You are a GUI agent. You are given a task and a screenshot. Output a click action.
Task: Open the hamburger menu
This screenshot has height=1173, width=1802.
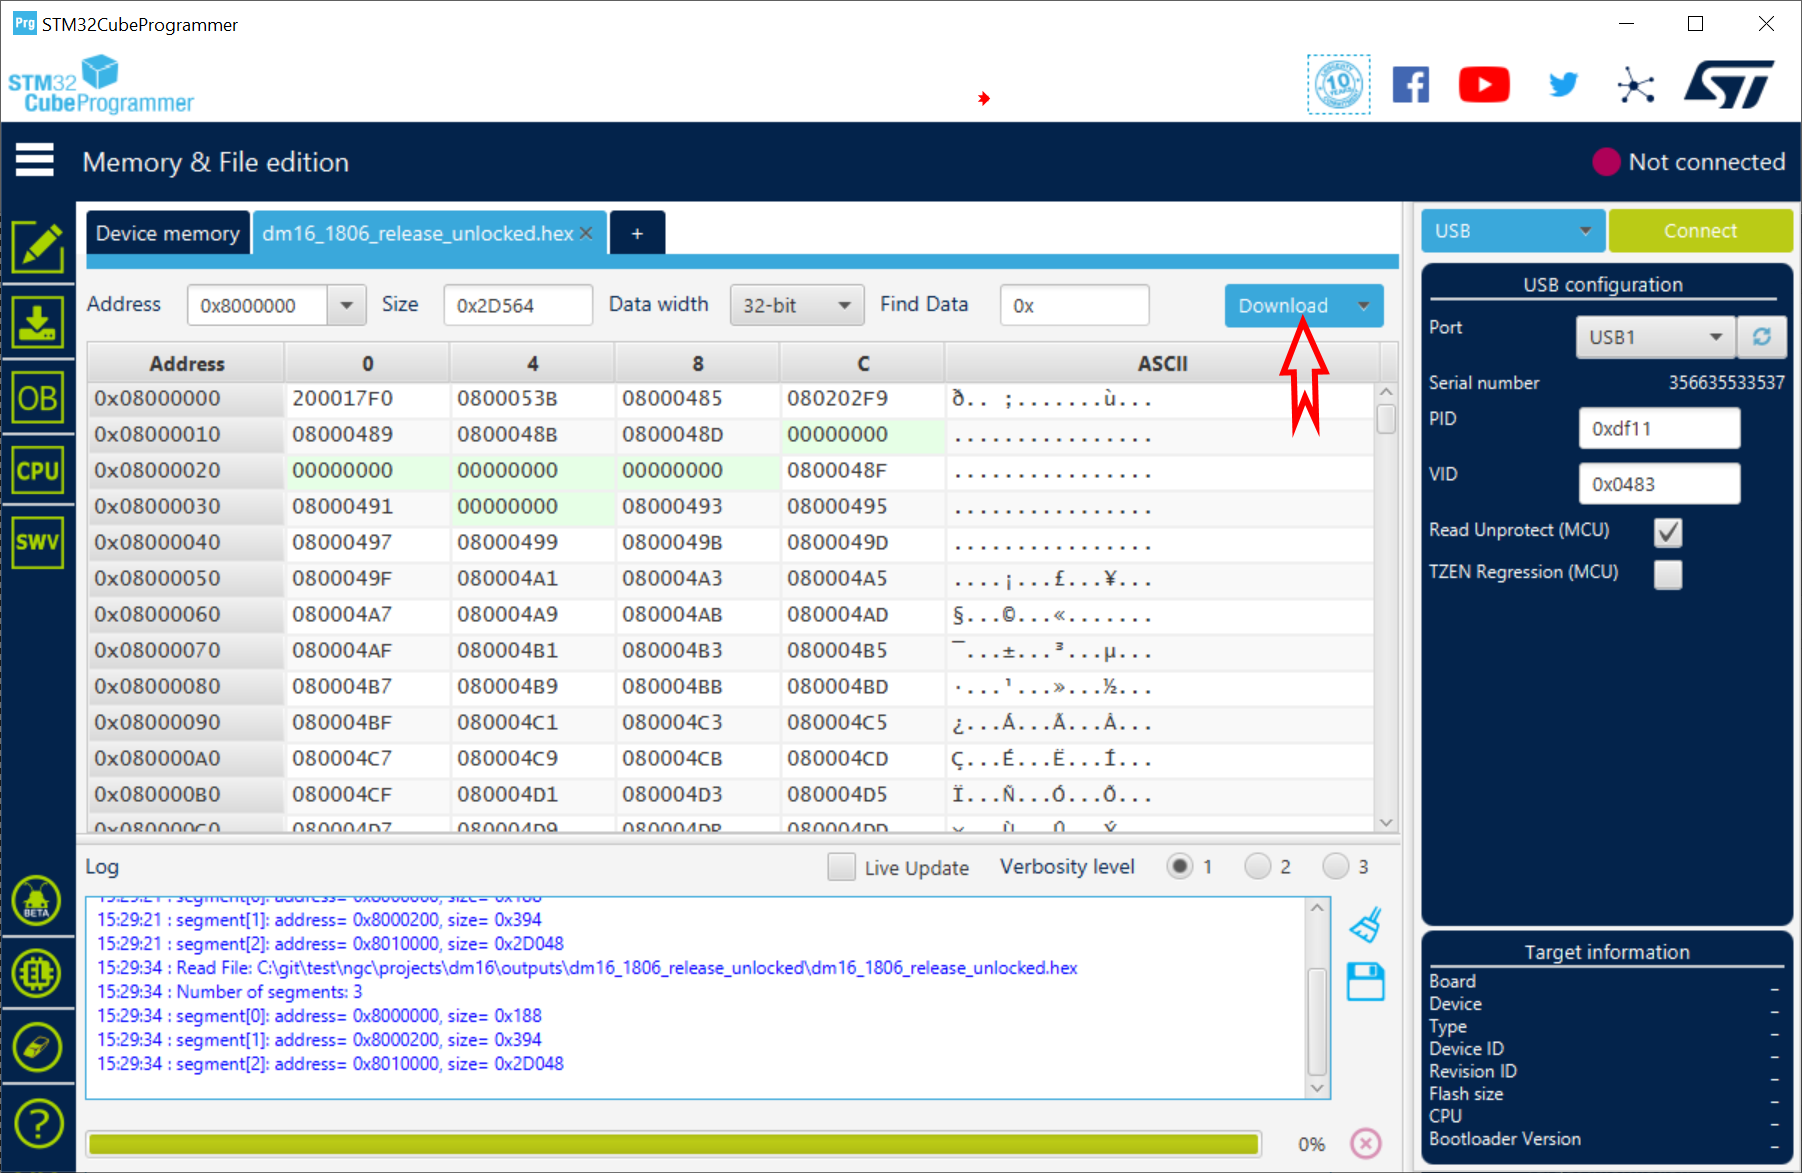pyautogui.click(x=35, y=160)
